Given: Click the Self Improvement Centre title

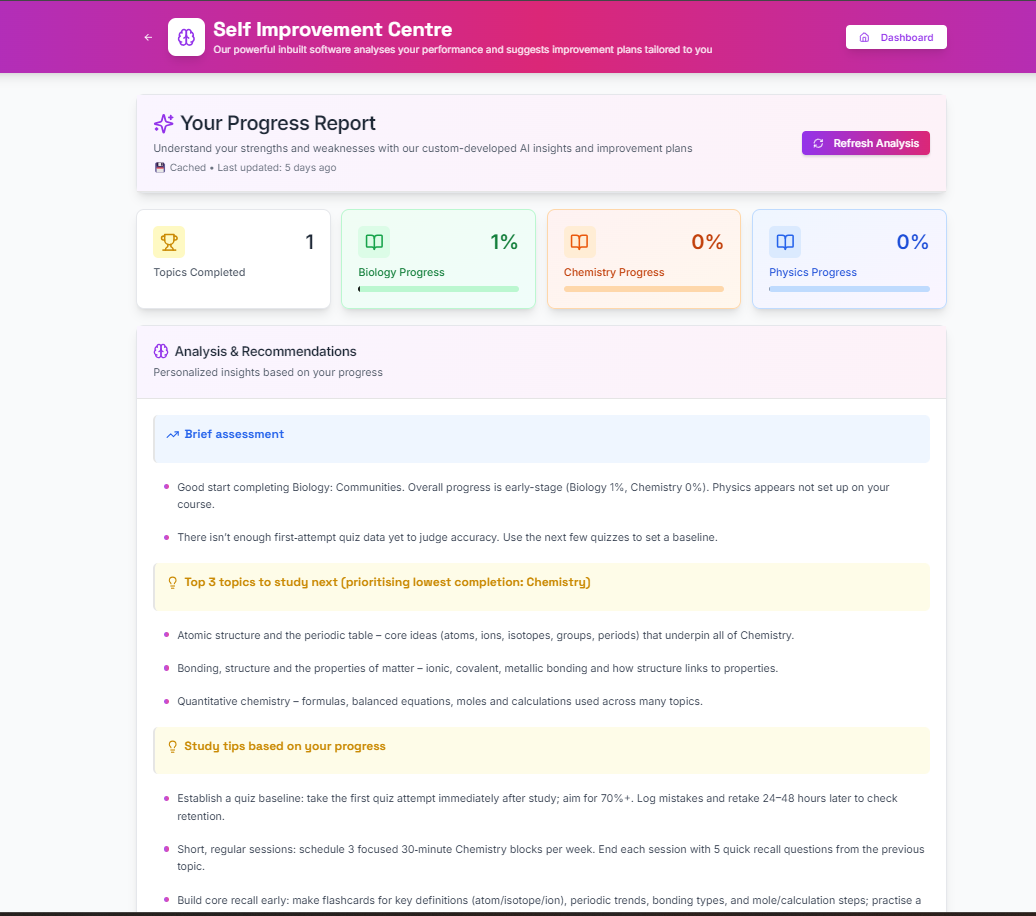Looking at the screenshot, I should [332, 30].
